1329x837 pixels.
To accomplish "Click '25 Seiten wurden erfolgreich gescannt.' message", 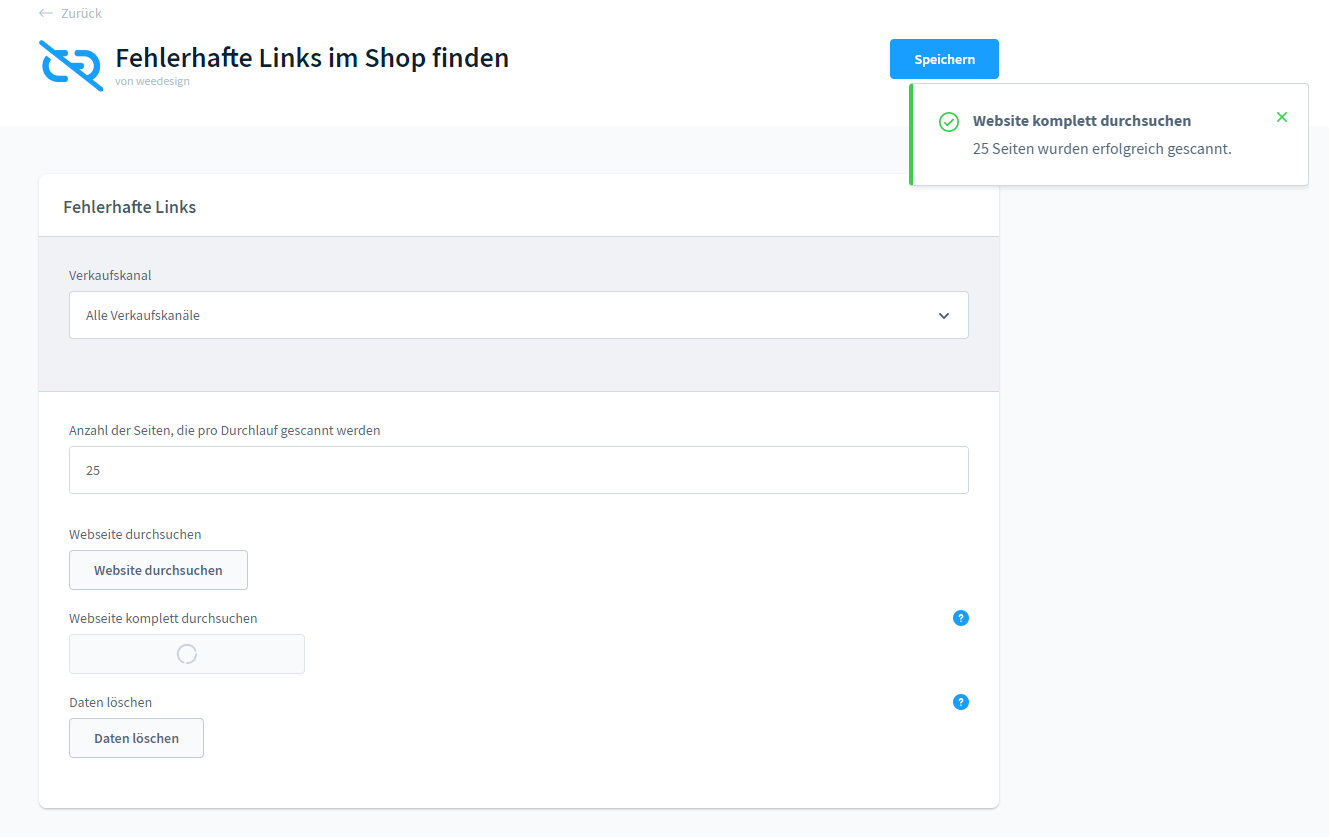I will pos(1102,149).
